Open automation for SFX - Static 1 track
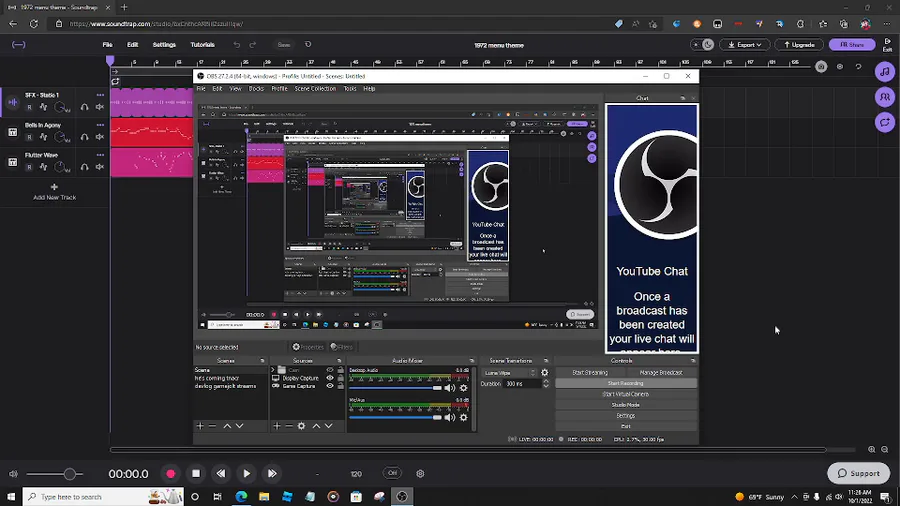Image resolution: width=900 pixels, height=506 pixels. coord(44,107)
